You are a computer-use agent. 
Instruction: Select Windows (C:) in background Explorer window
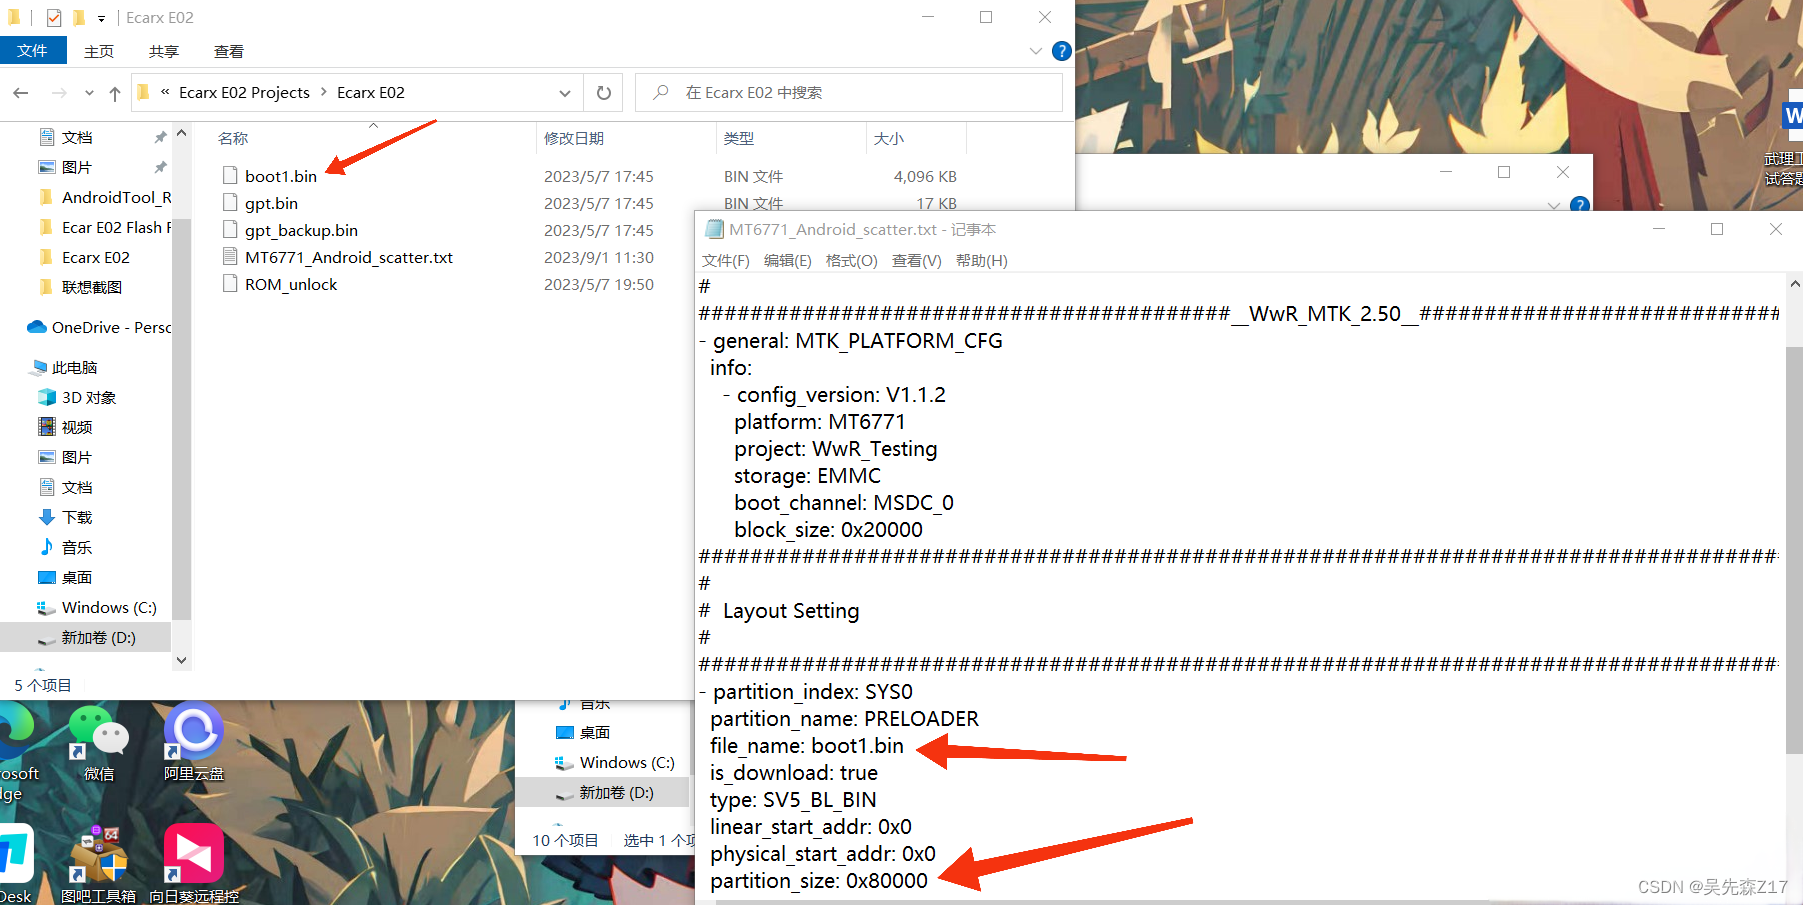pyautogui.click(x=627, y=763)
